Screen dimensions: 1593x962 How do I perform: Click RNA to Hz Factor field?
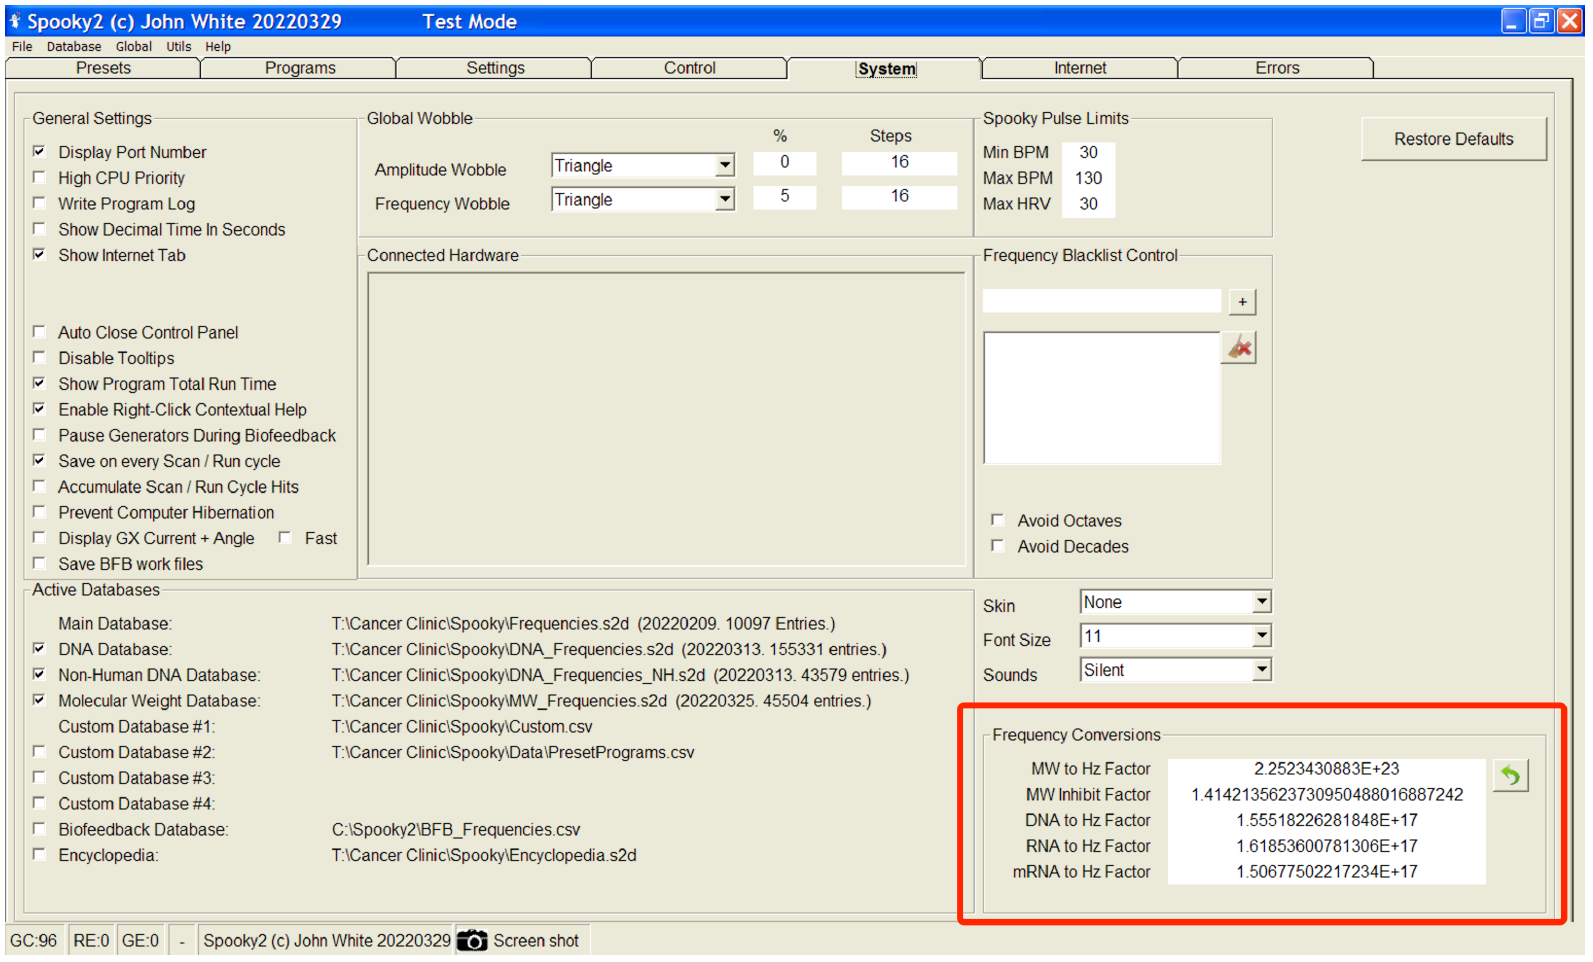(x=1327, y=846)
